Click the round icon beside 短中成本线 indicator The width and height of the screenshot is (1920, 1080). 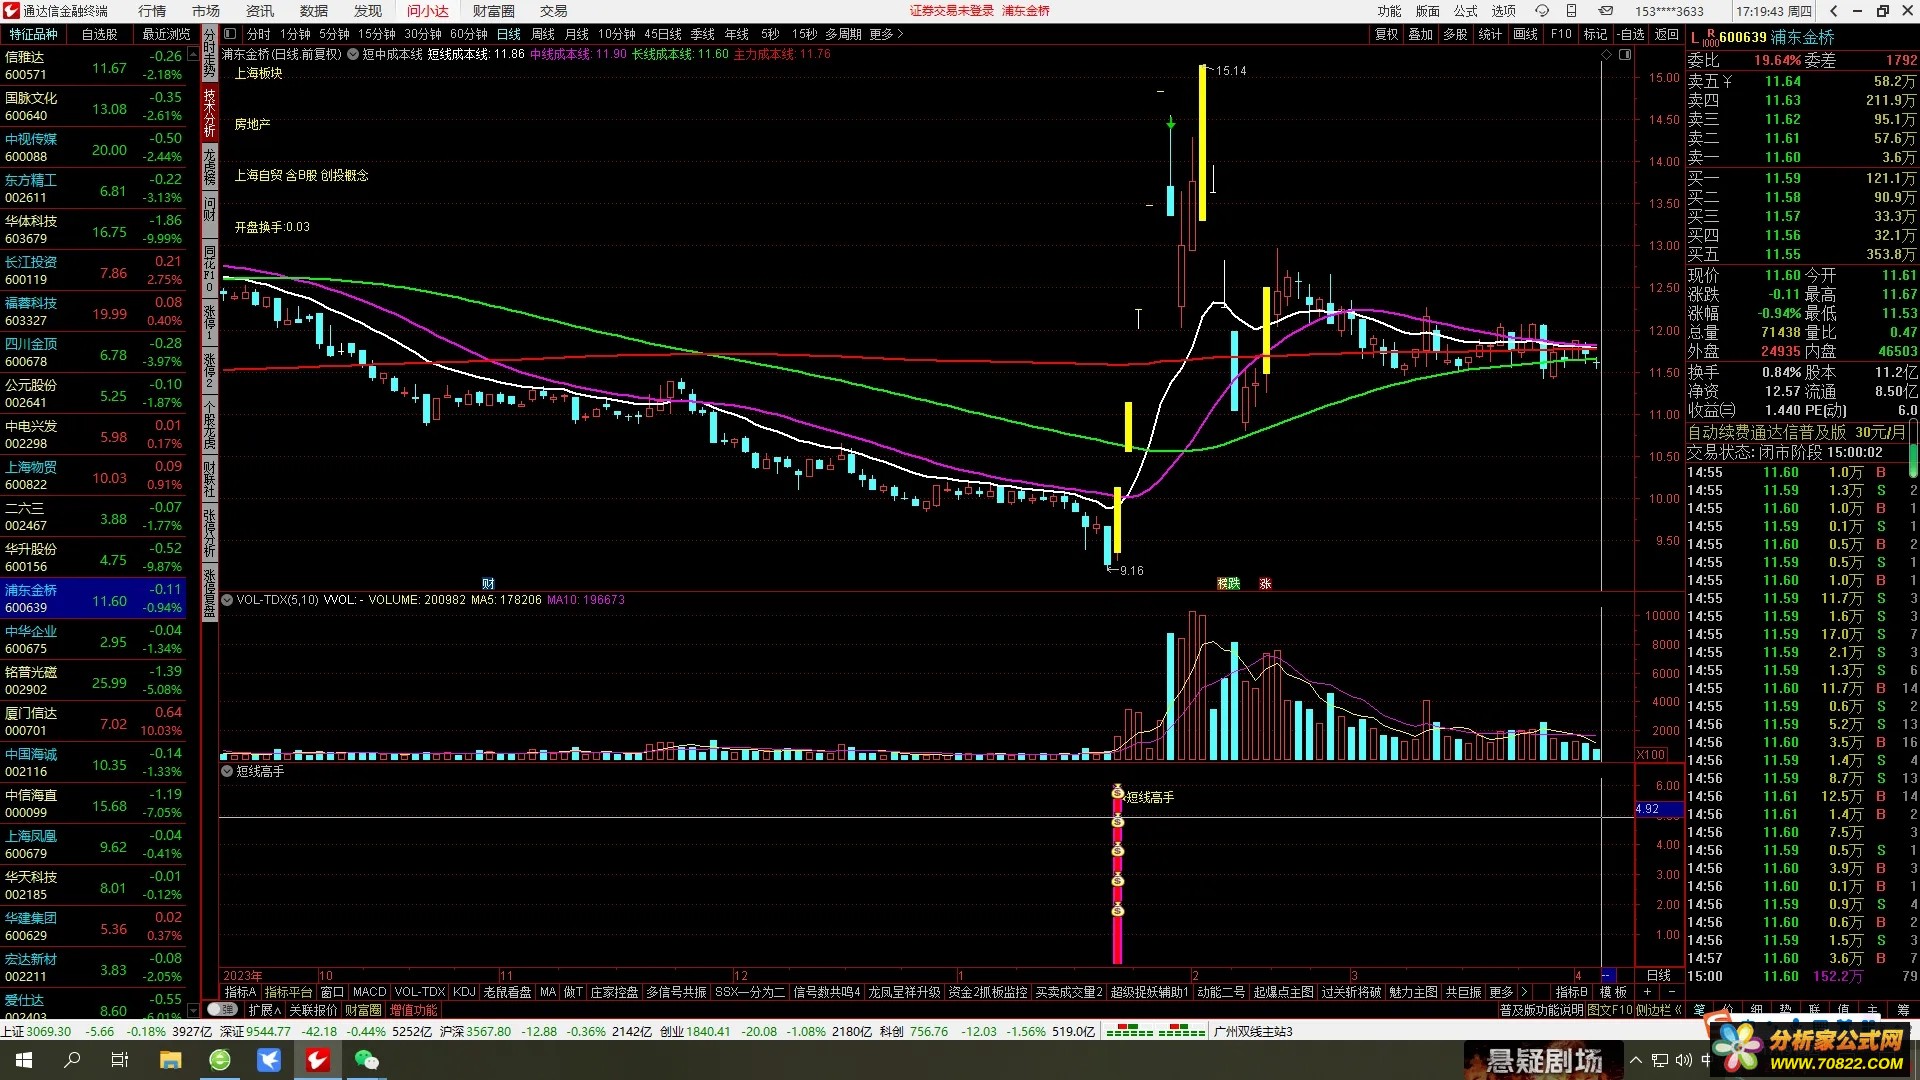[x=353, y=54]
